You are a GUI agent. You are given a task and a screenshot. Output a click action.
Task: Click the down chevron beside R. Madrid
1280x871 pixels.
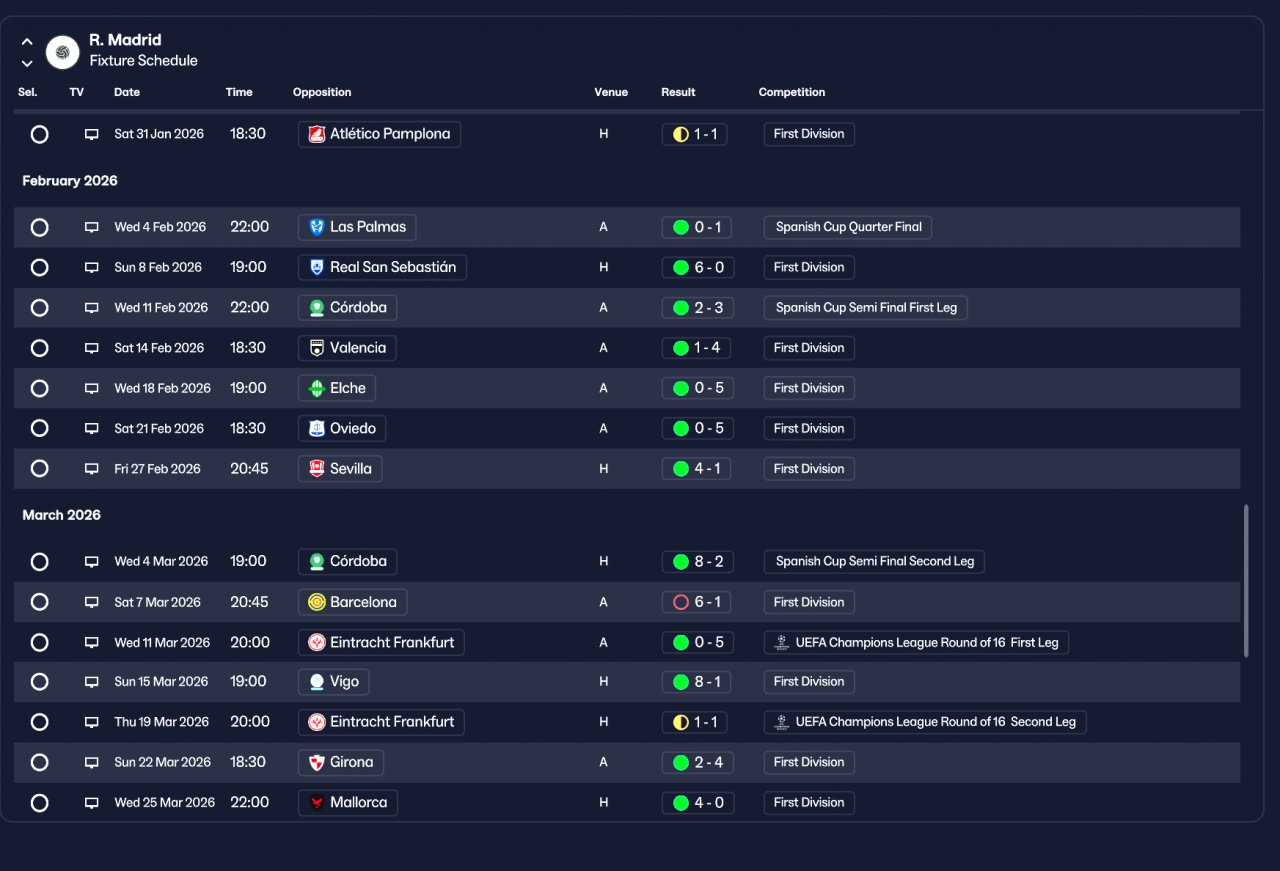pos(27,63)
